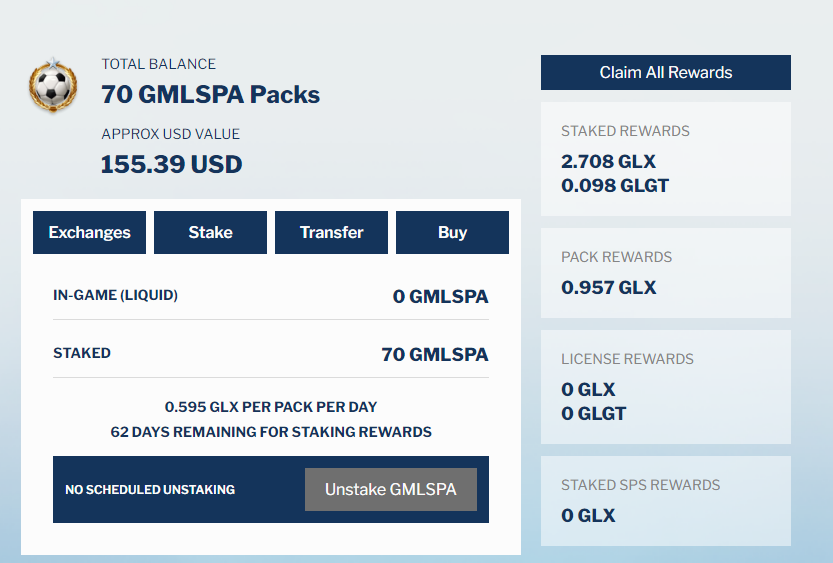
Task: Click the 2.708 GLX staked reward amount
Action: [x=608, y=161]
